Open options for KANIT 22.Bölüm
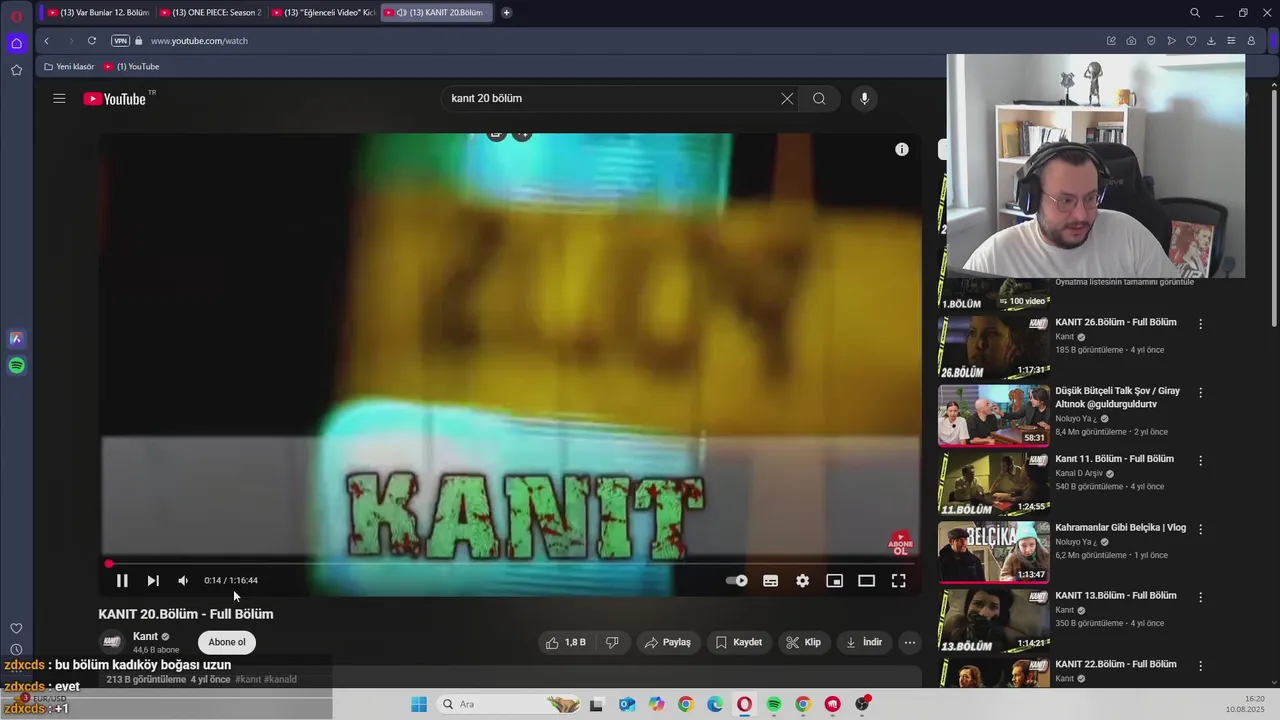The width and height of the screenshot is (1280, 720). (x=1201, y=665)
